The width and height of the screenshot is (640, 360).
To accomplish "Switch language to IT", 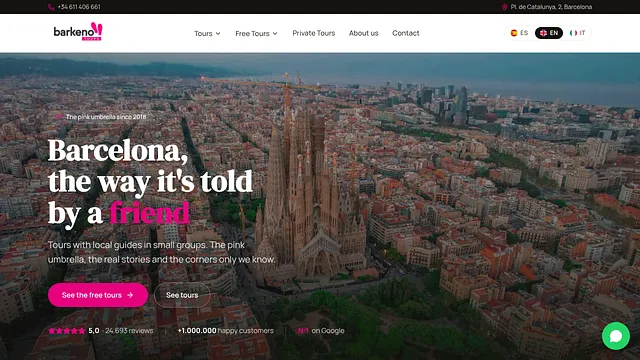I will click(578, 33).
